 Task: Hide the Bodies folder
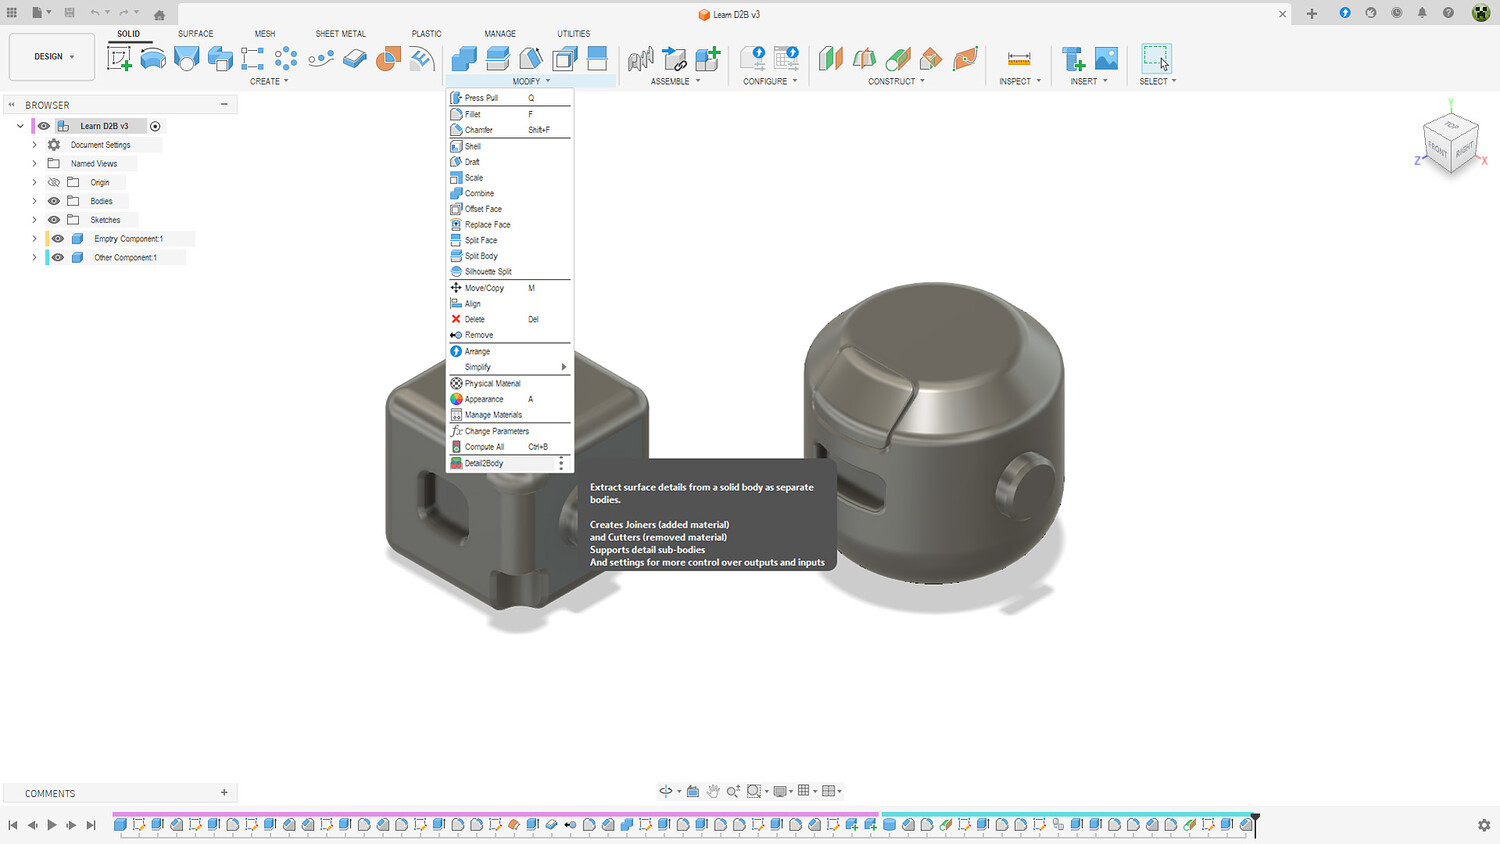(54, 201)
